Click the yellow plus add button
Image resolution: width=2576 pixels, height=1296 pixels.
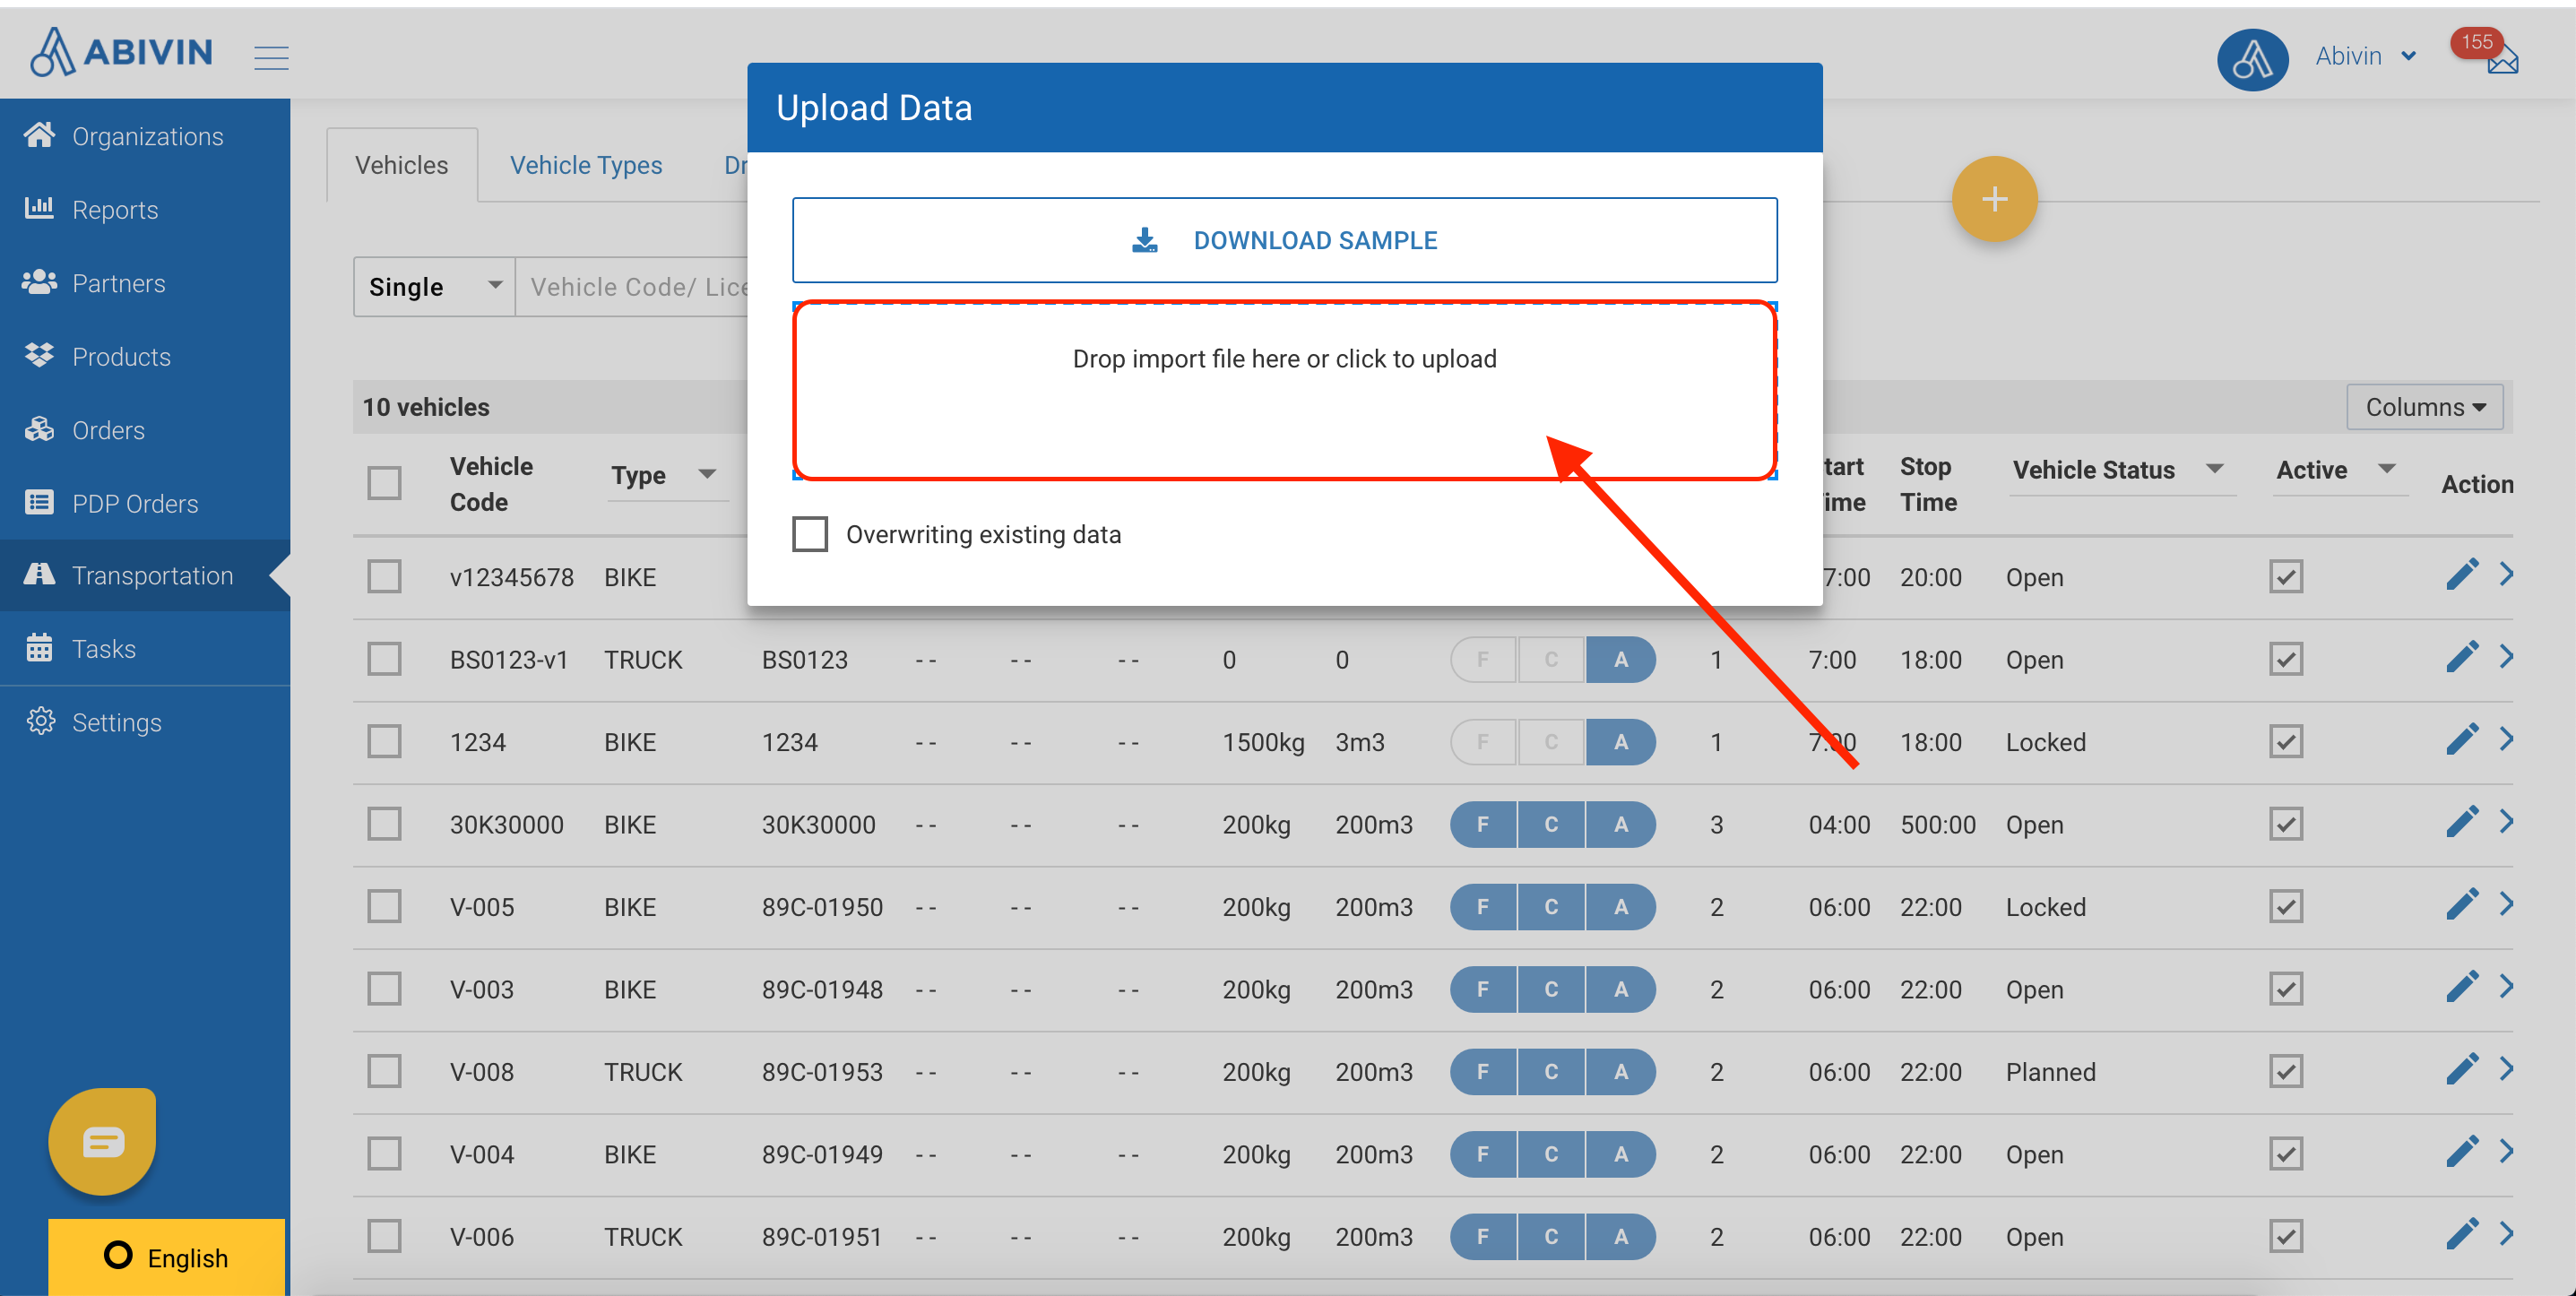point(1993,199)
